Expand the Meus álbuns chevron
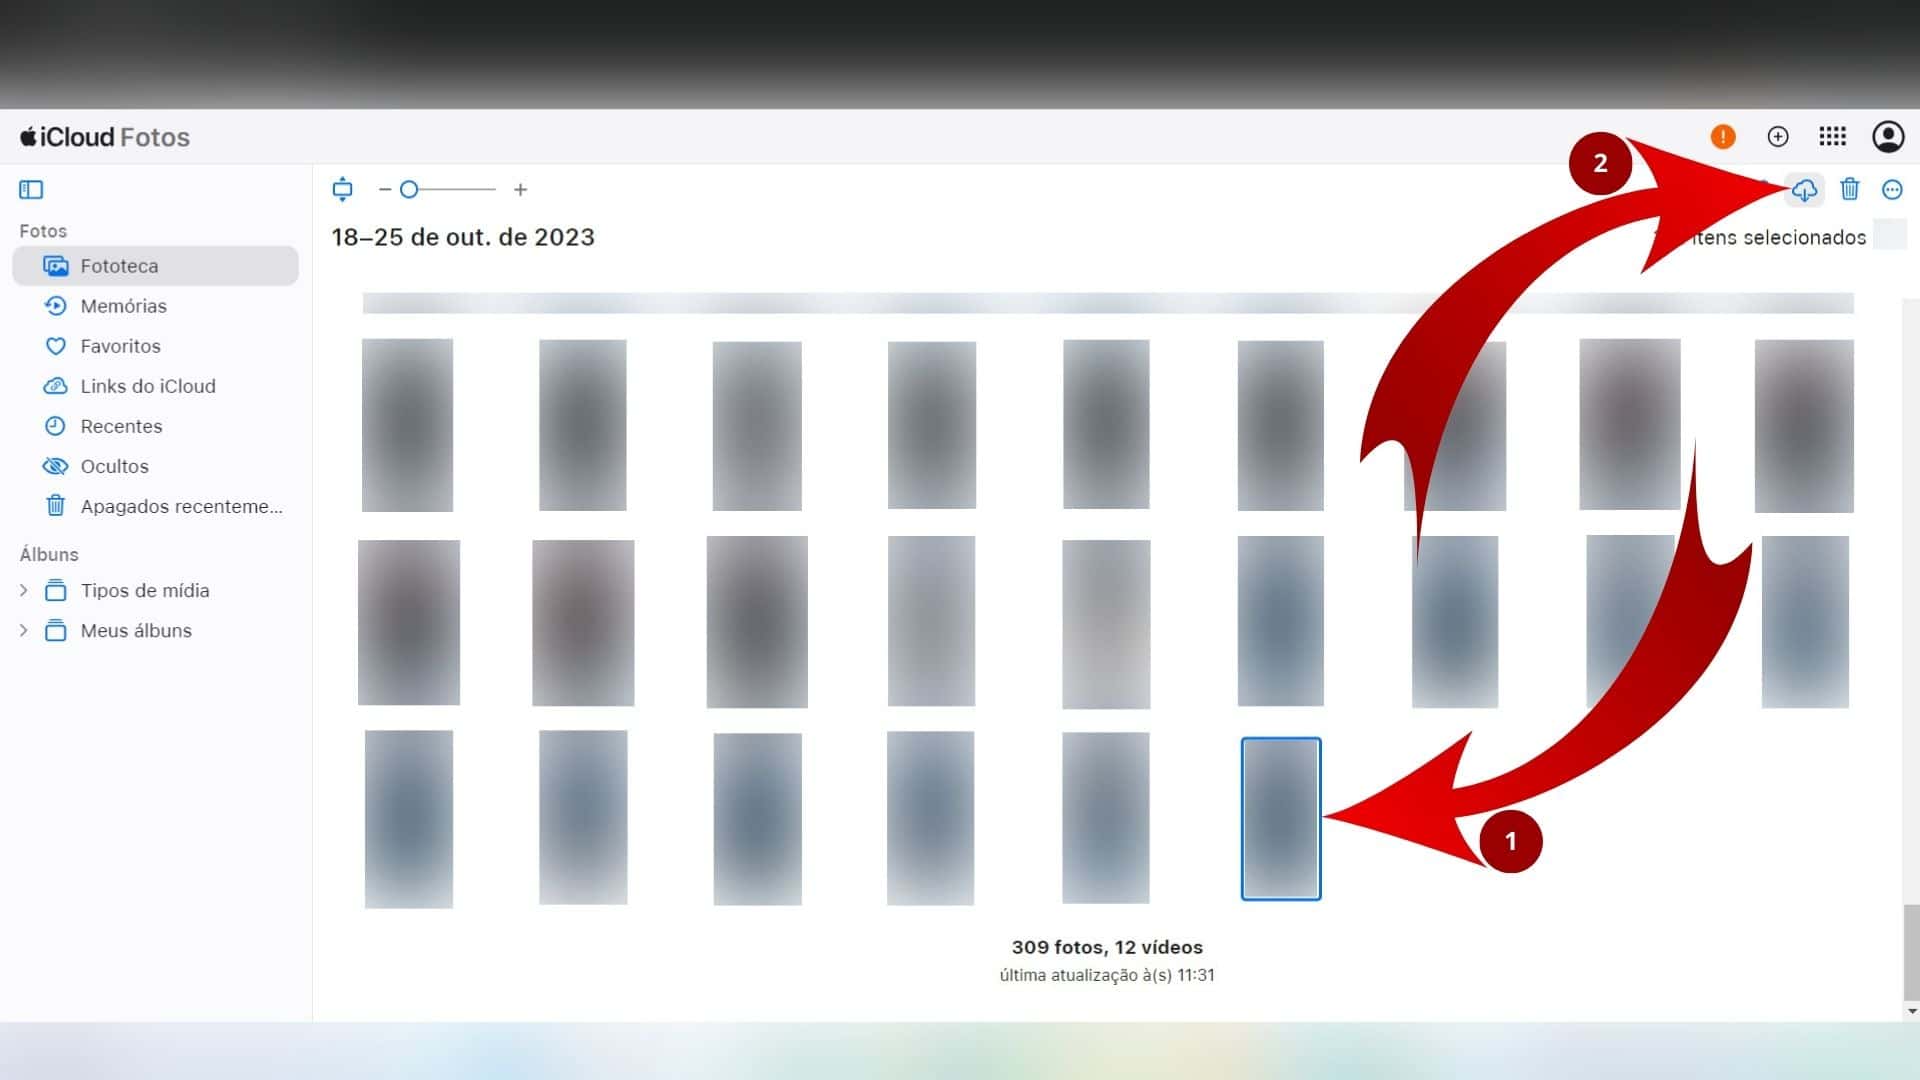This screenshot has height=1080, width=1920. tap(24, 630)
